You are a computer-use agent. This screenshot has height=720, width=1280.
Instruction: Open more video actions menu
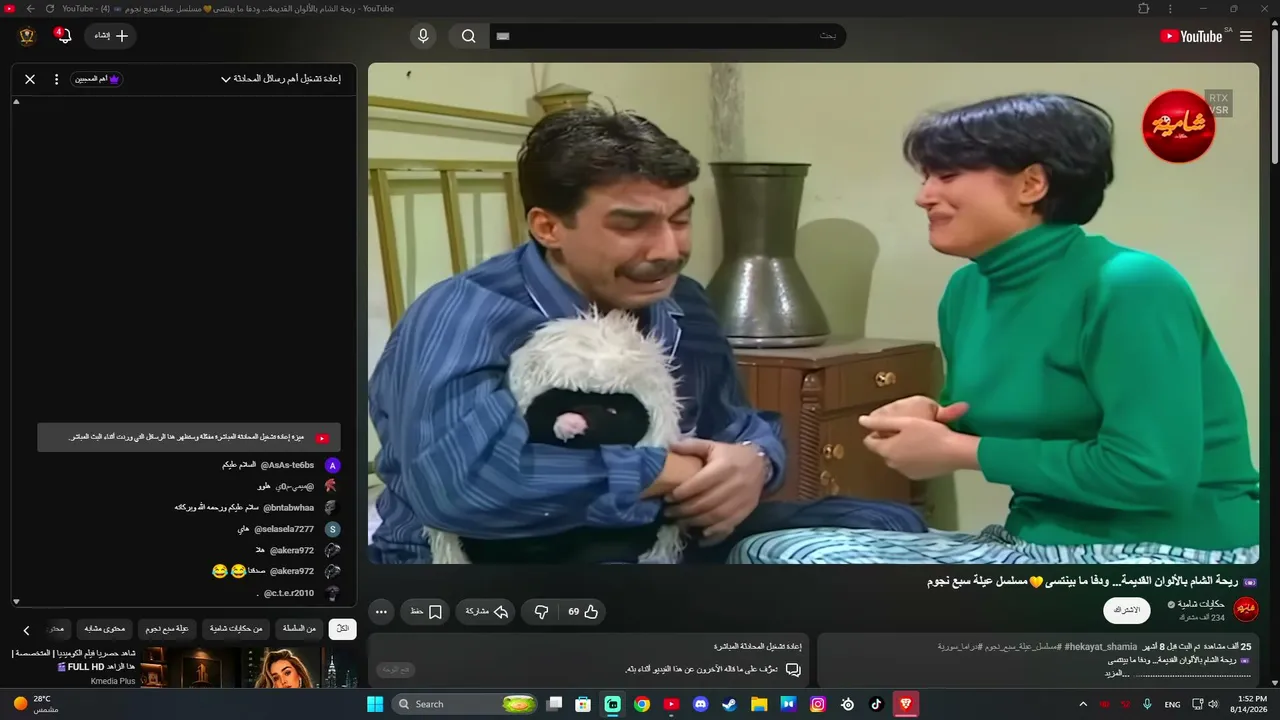click(x=381, y=611)
